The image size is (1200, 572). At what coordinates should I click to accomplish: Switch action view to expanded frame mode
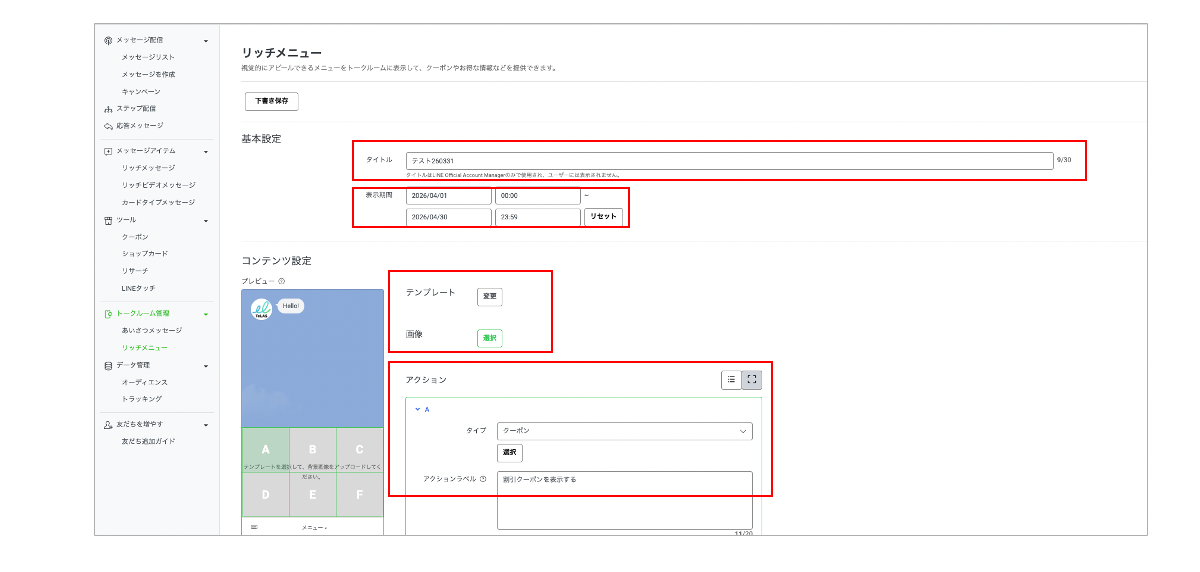(751, 380)
